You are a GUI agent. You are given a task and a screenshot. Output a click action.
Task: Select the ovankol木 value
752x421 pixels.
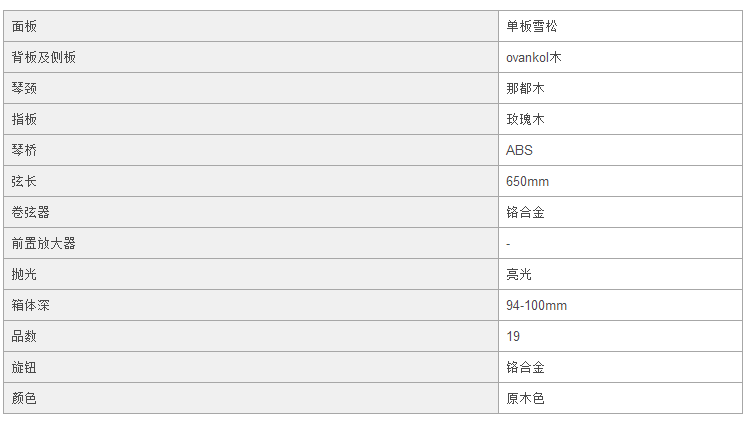click(x=534, y=58)
